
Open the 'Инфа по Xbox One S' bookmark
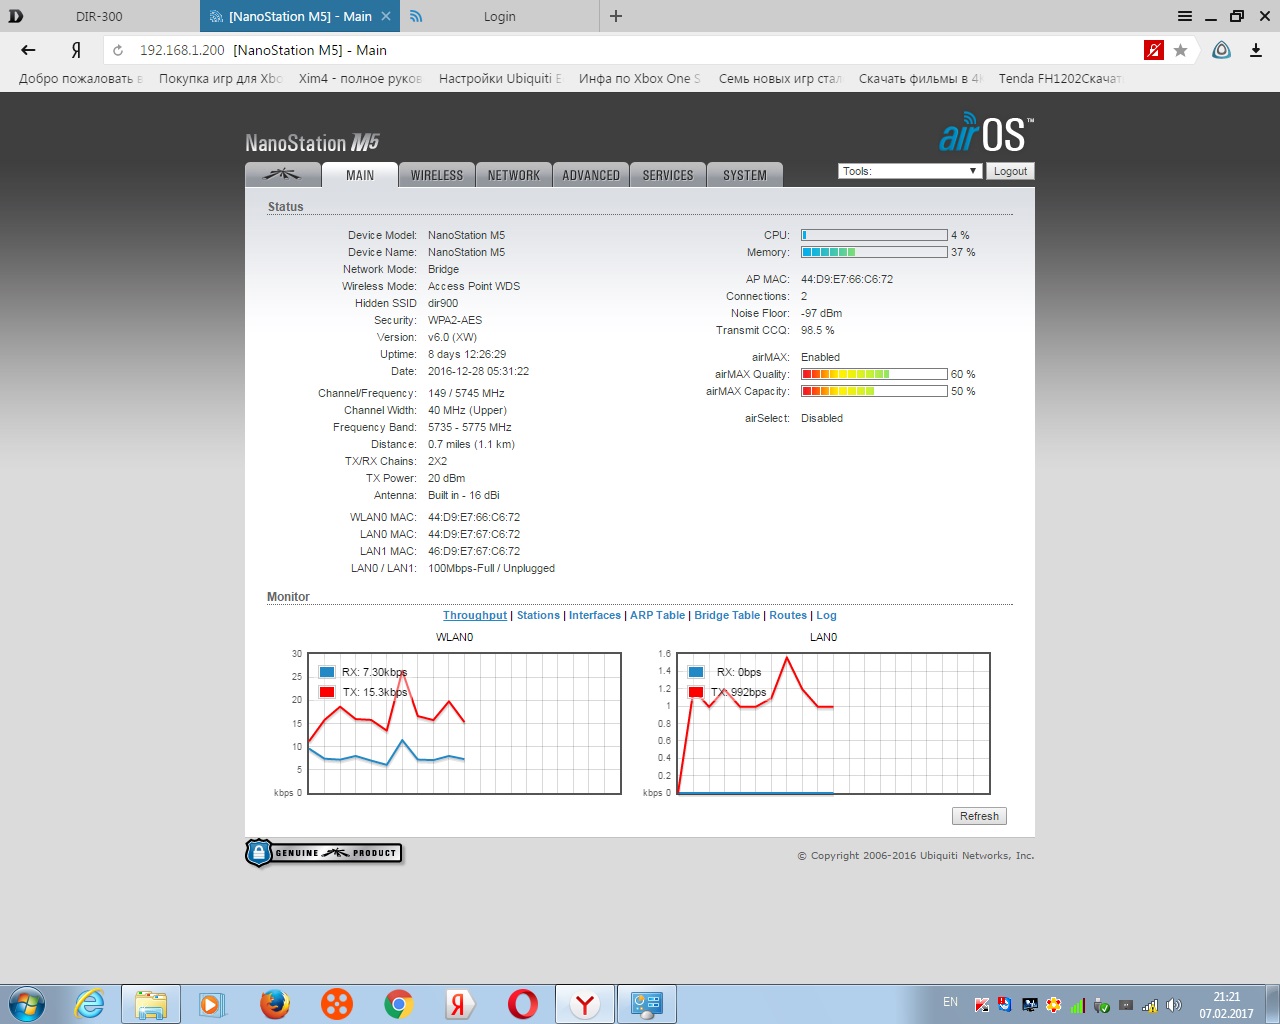[x=640, y=78]
